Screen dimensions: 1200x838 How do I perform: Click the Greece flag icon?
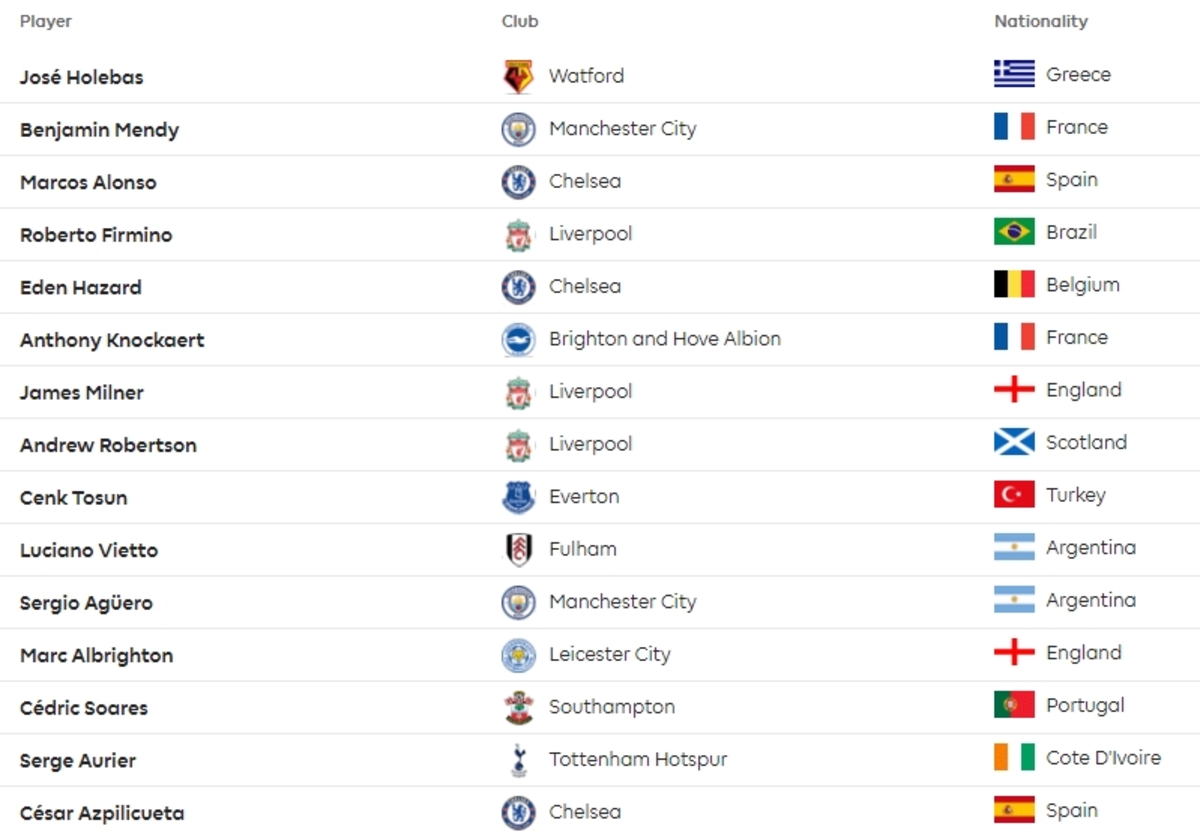pyautogui.click(x=1014, y=74)
